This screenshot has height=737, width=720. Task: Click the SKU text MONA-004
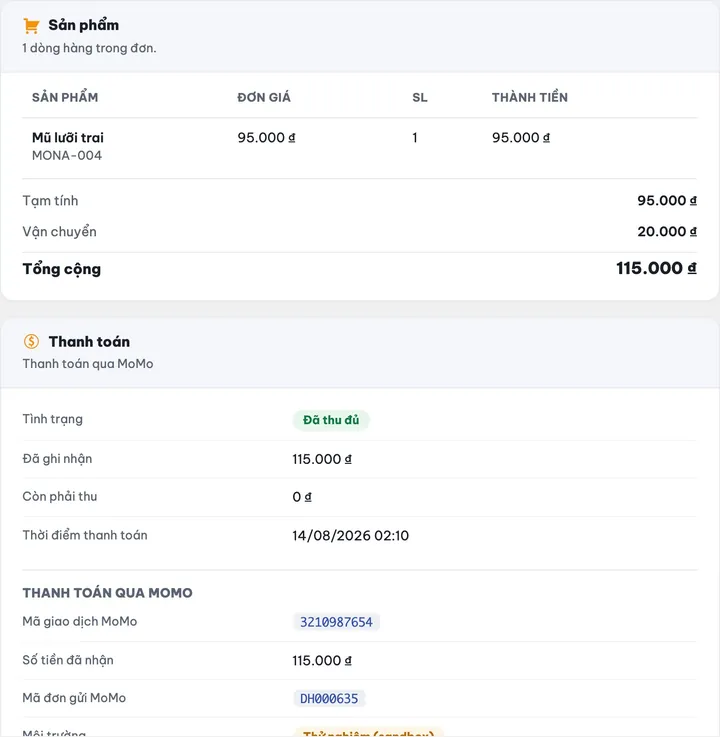(x=67, y=156)
